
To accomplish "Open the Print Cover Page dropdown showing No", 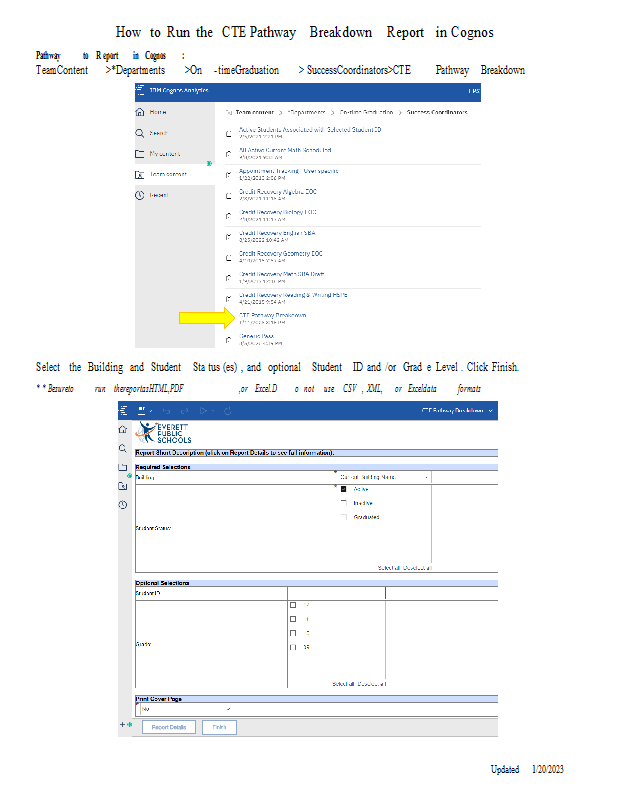I will [x=186, y=709].
